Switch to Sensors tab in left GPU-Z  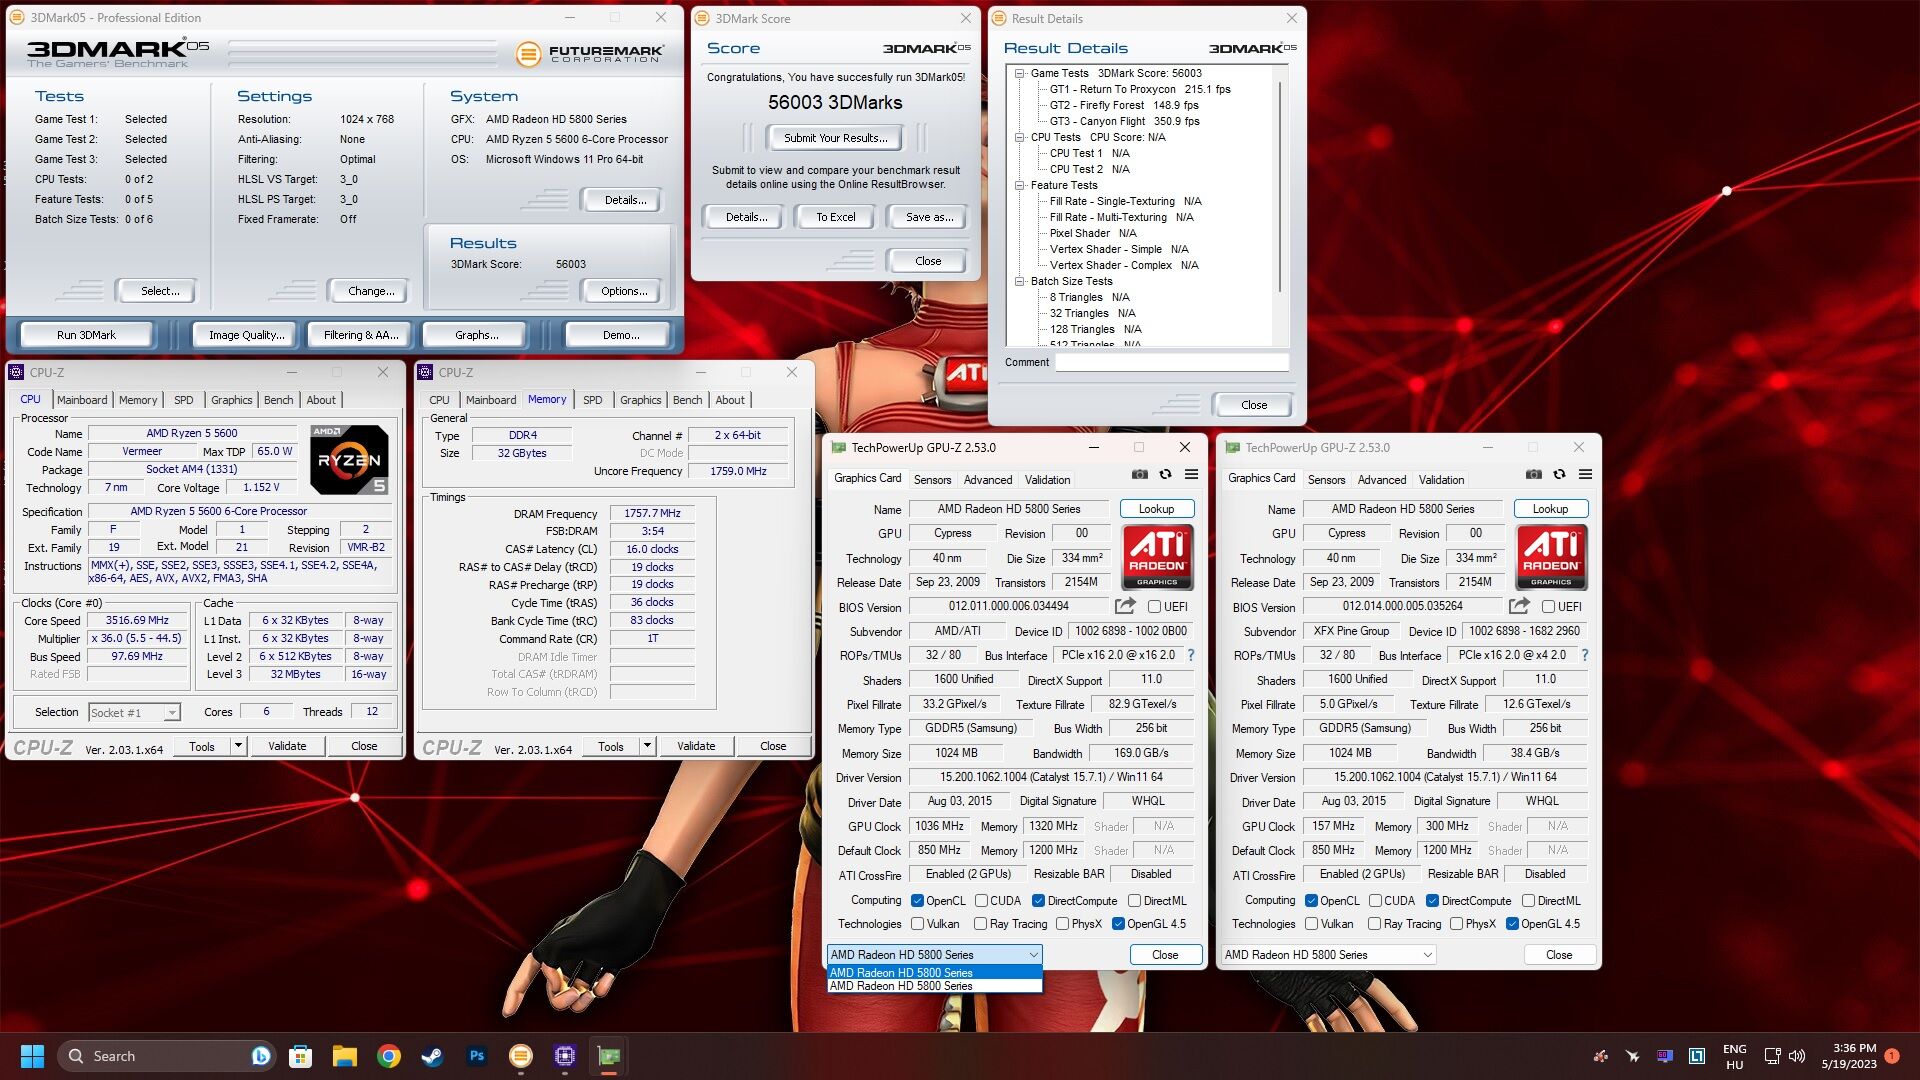932,480
